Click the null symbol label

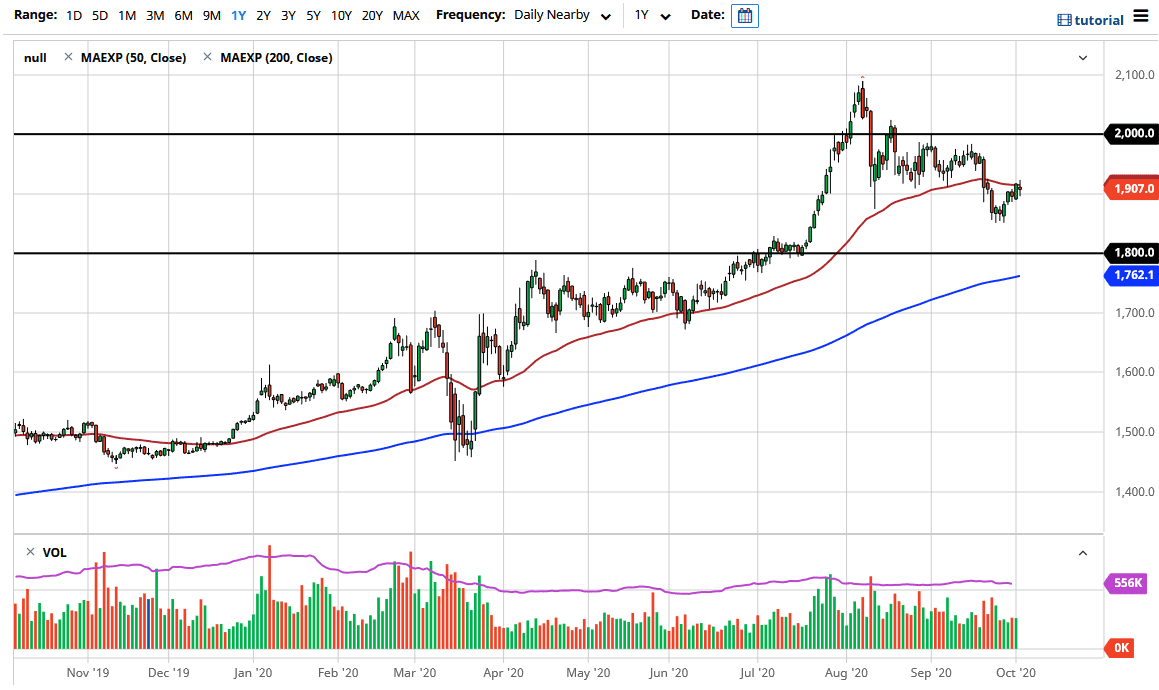click(35, 58)
